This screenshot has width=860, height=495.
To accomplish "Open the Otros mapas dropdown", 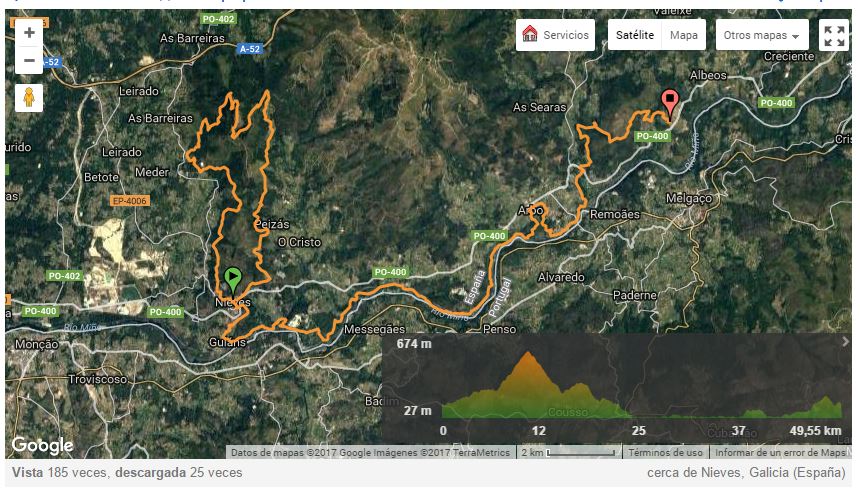I will 762,35.
